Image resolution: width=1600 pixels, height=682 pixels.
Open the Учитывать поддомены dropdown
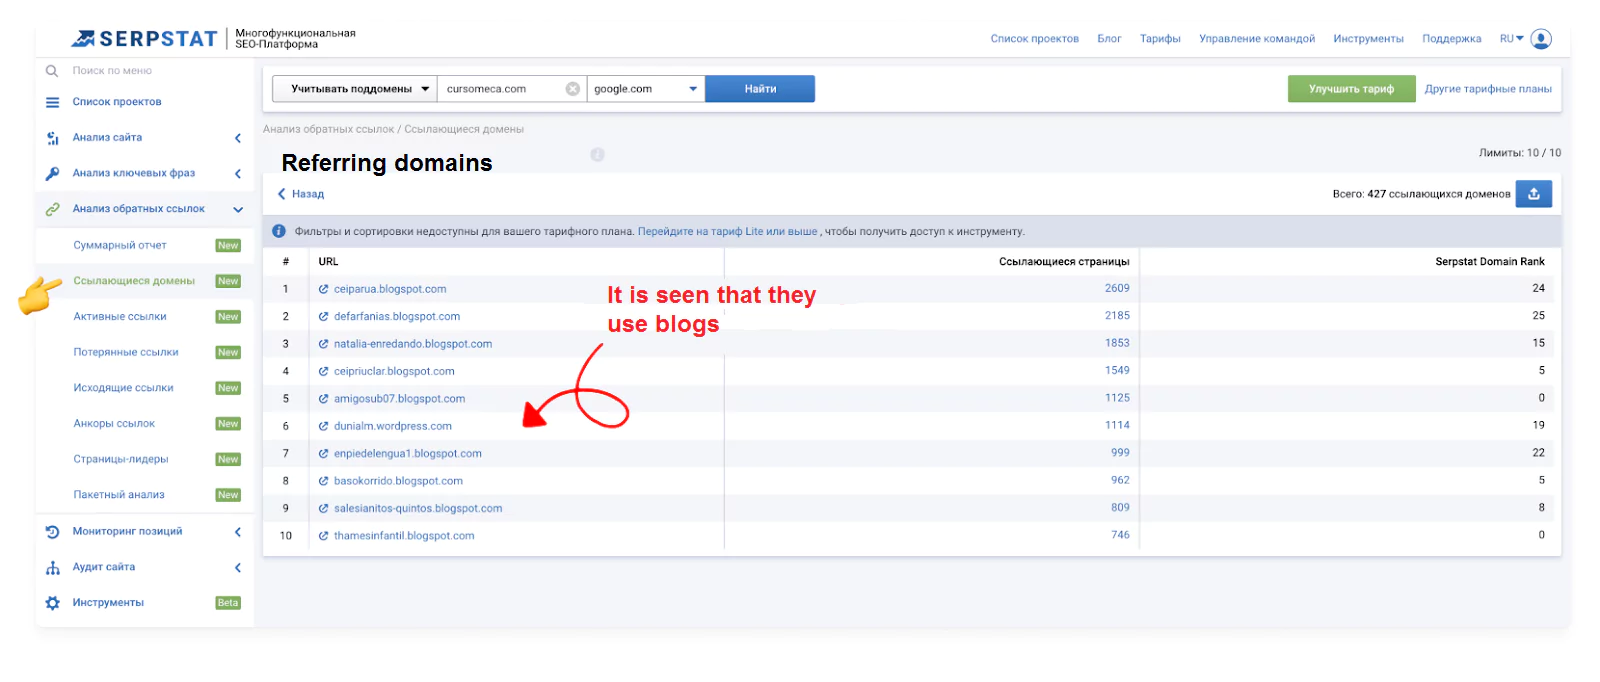point(355,89)
